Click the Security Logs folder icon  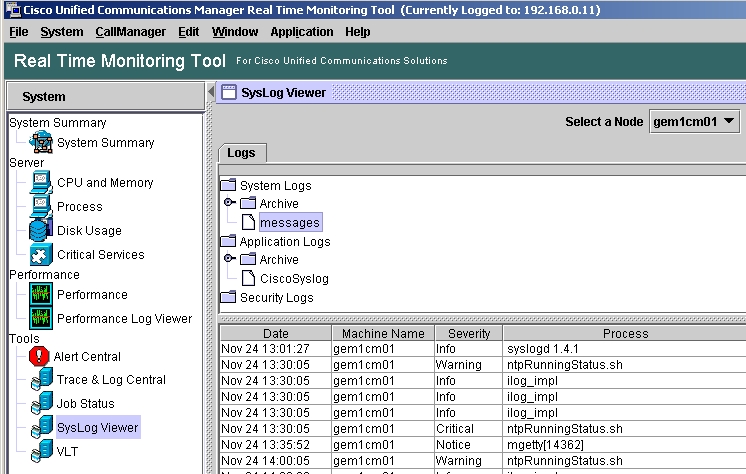pos(228,297)
